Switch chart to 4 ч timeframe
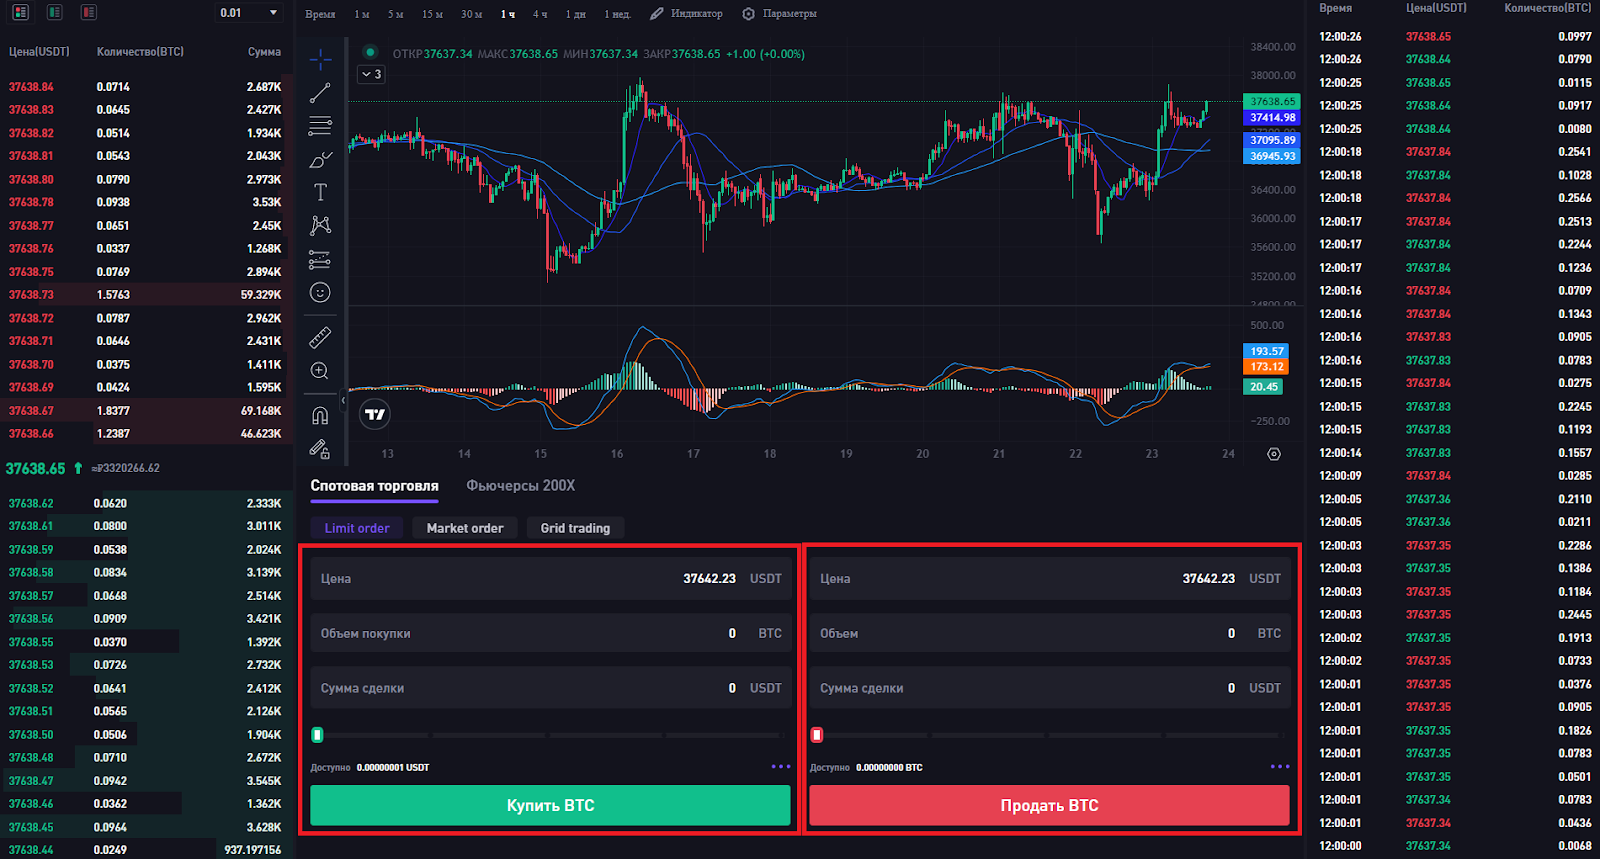The image size is (1600, 859). coord(540,14)
